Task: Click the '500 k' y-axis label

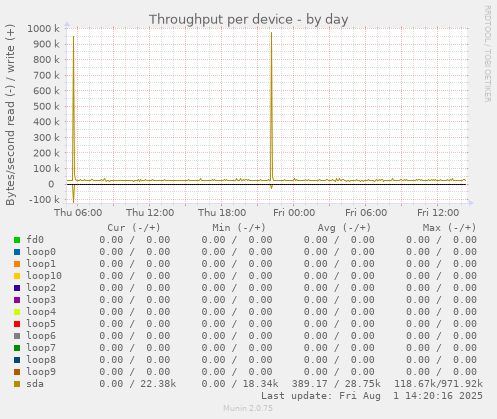Action: pyautogui.click(x=46, y=106)
